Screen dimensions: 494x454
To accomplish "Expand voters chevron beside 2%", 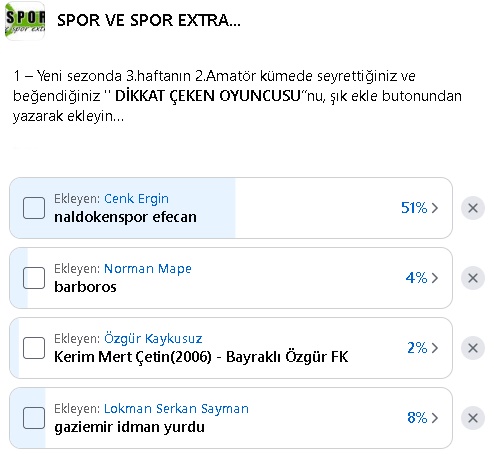I will click(435, 348).
